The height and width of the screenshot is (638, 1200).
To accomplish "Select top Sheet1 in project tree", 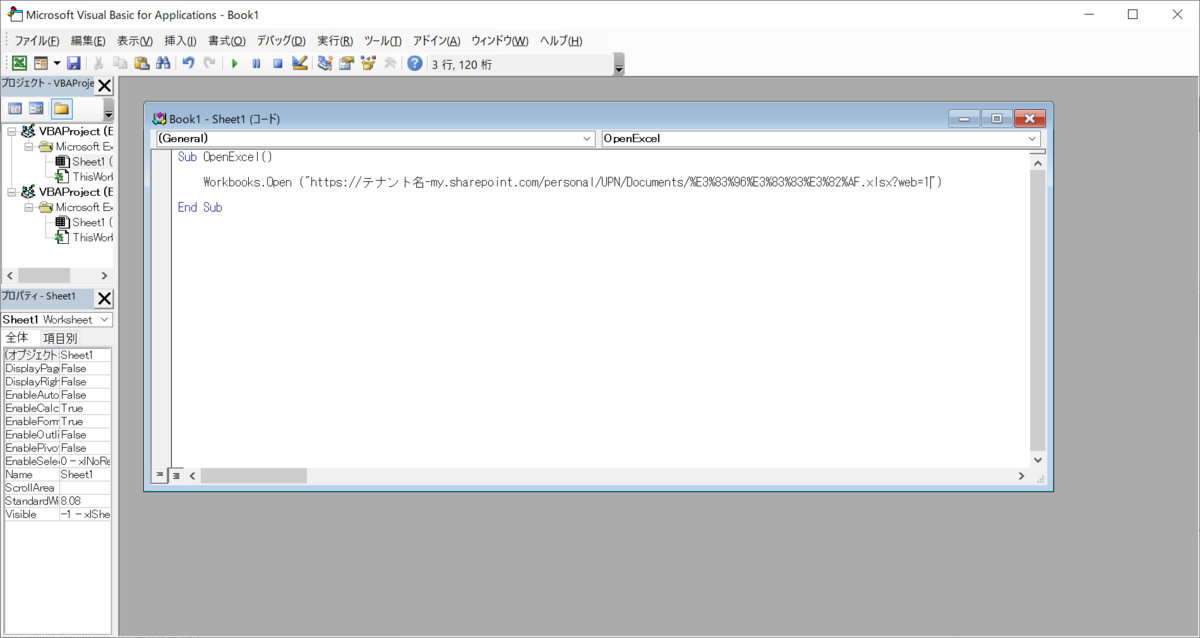I will [84, 161].
